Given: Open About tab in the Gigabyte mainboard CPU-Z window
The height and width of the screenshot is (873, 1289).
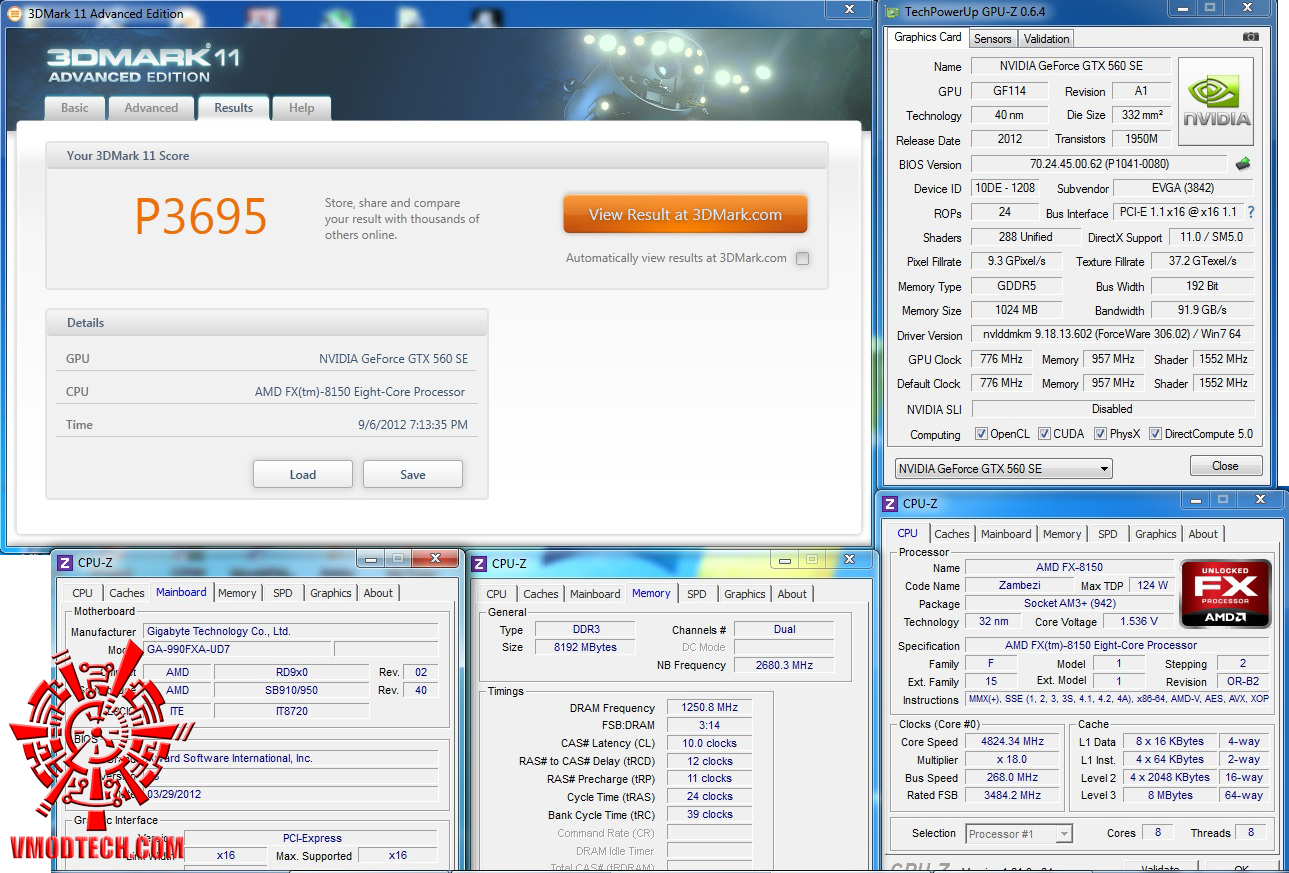Looking at the screenshot, I should [x=378, y=593].
